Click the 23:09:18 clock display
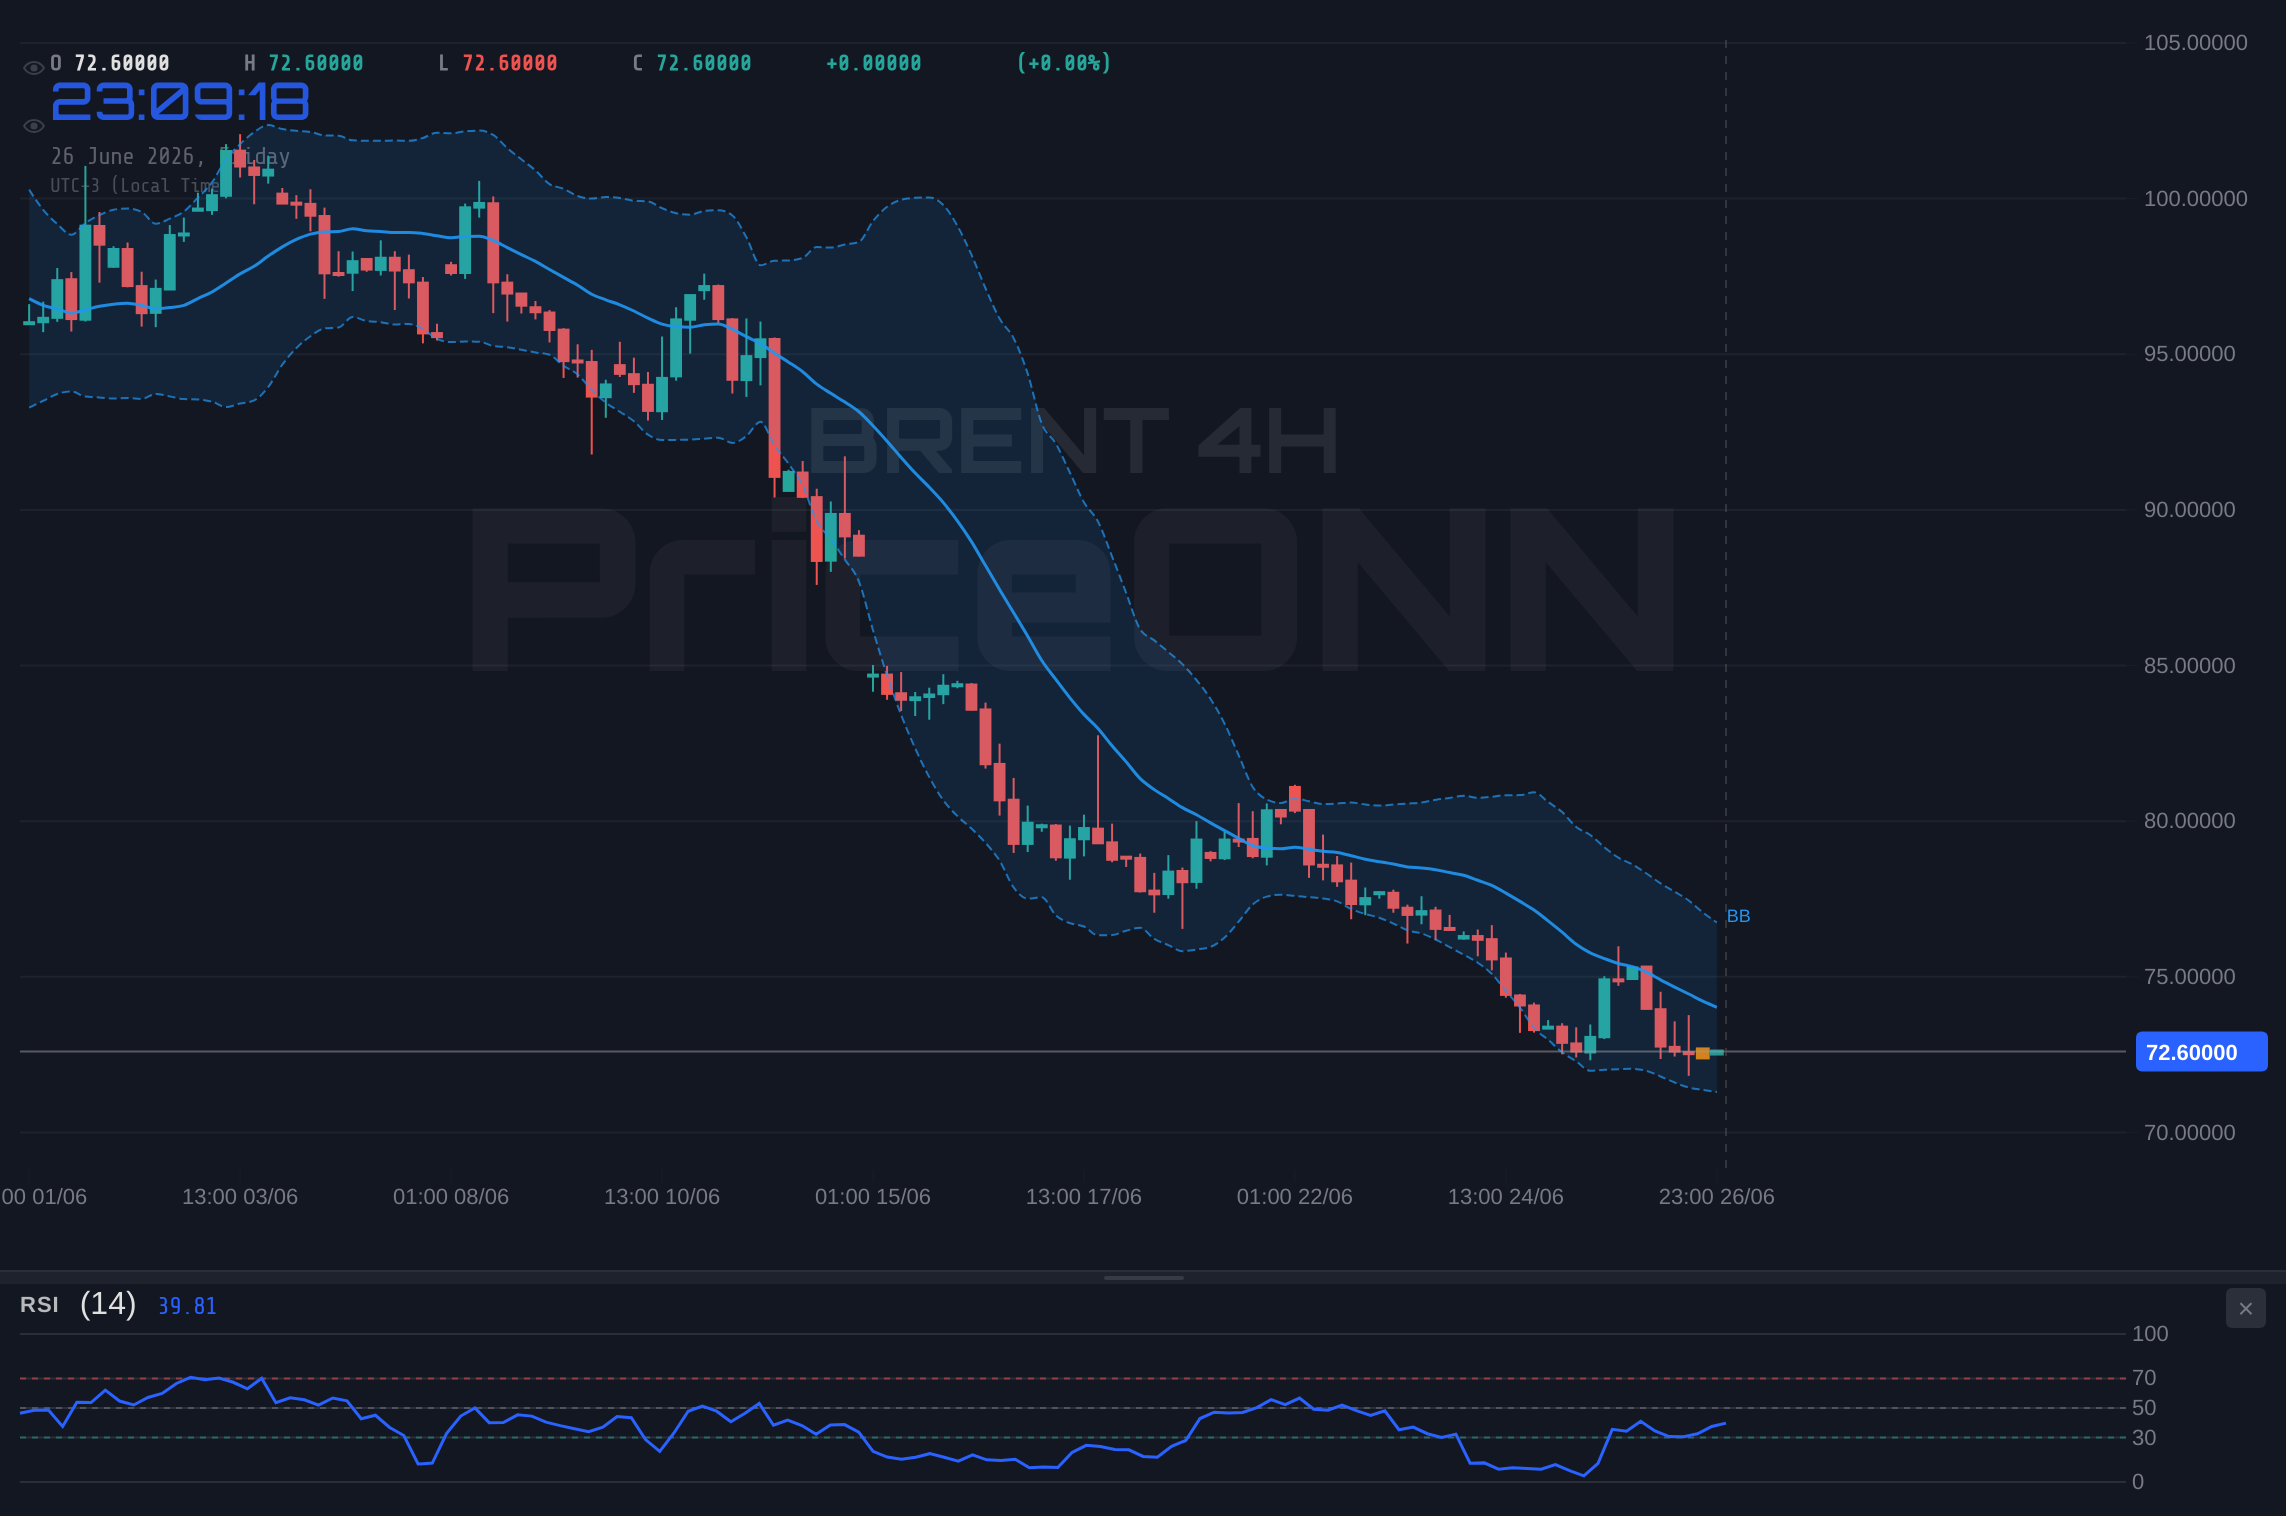This screenshot has height=1516, width=2286. (x=180, y=102)
